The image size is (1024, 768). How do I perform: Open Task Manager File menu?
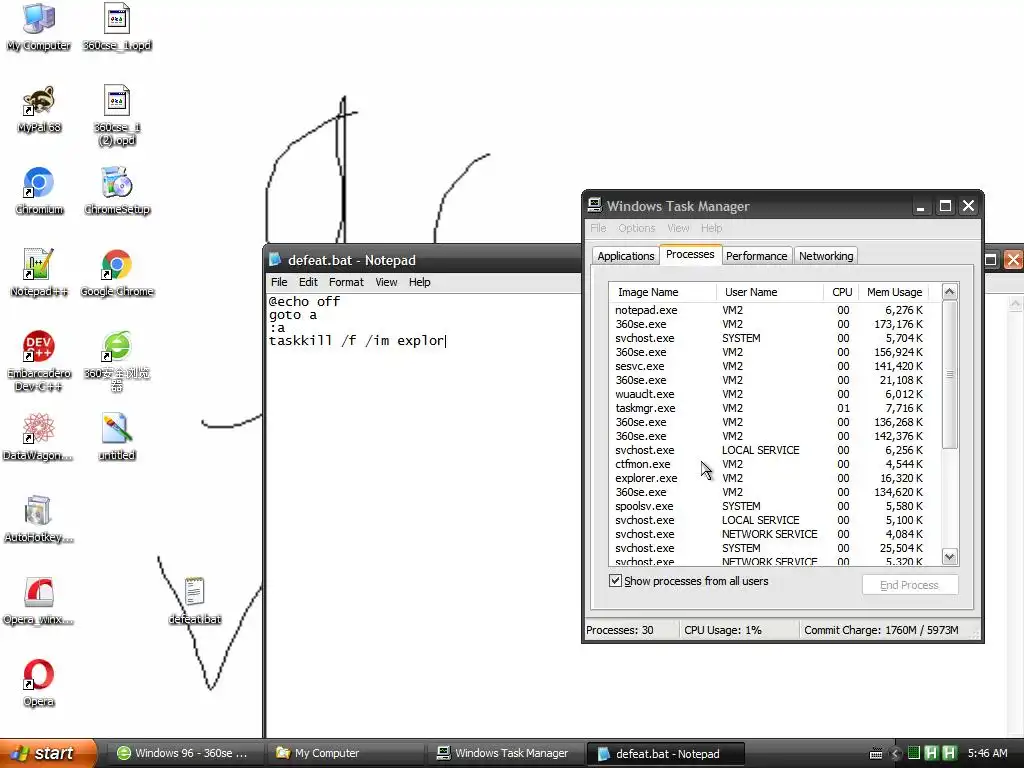coord(598,228)
